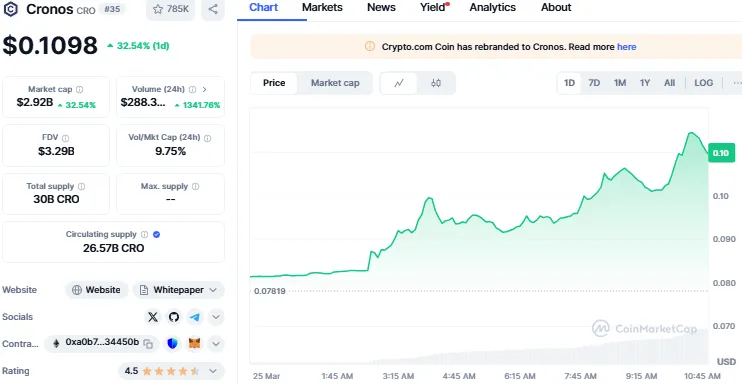
Task: Toggle LOG scale on chart
Action: pyautogui.click(x=704, y=83)
